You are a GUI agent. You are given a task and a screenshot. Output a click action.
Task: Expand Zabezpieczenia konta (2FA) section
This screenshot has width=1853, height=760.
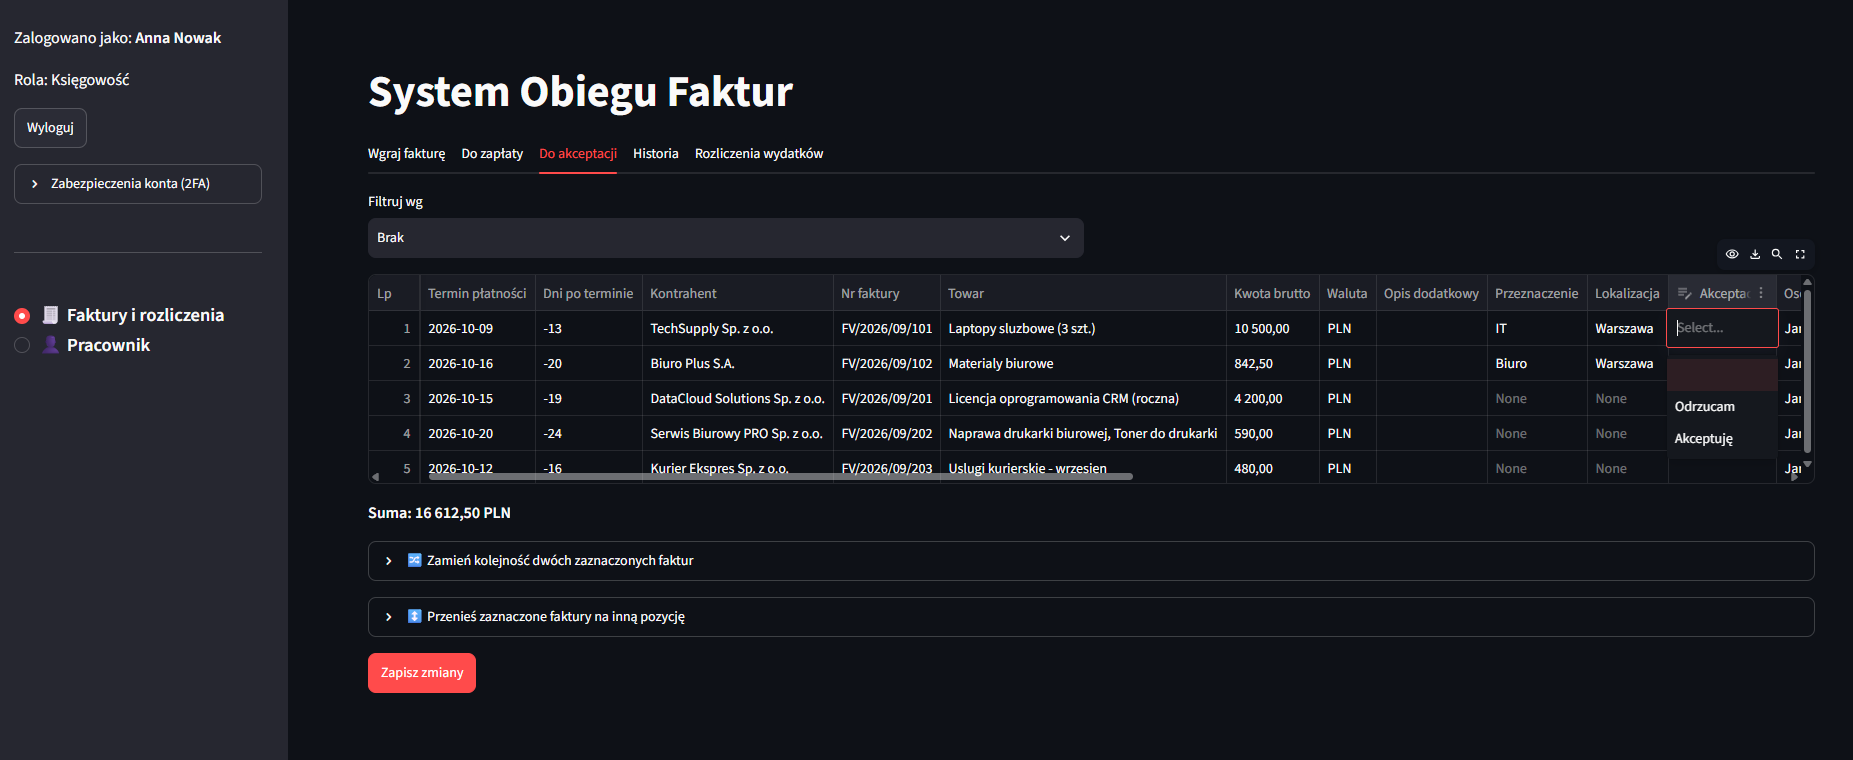click(138, 184)
